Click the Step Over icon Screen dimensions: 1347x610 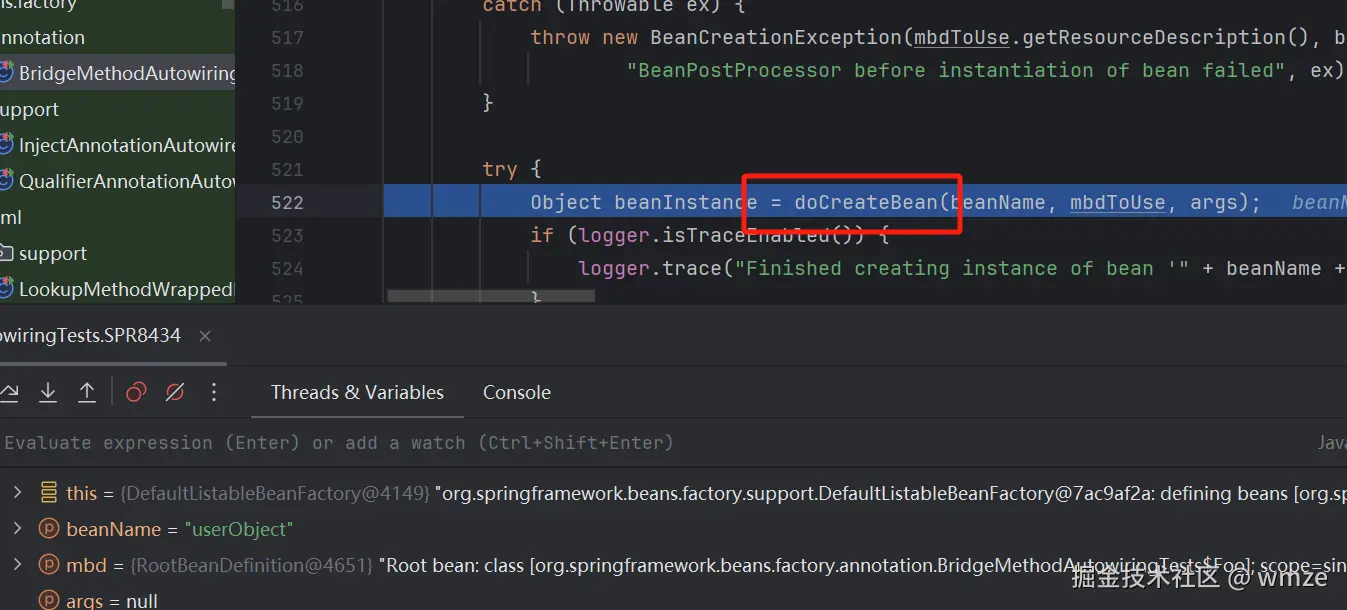[9, 393]
